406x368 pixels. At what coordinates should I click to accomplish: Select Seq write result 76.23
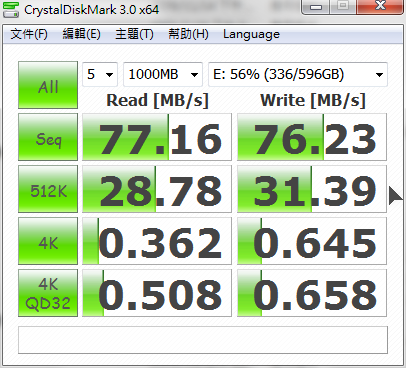(312, 137)
